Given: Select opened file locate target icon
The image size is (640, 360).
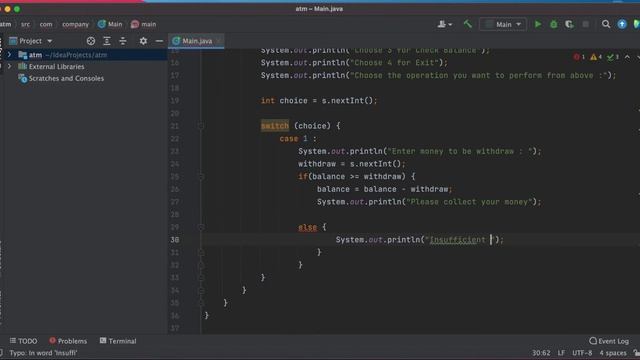Looking at the screenshot, I should (x=91, y=41).
